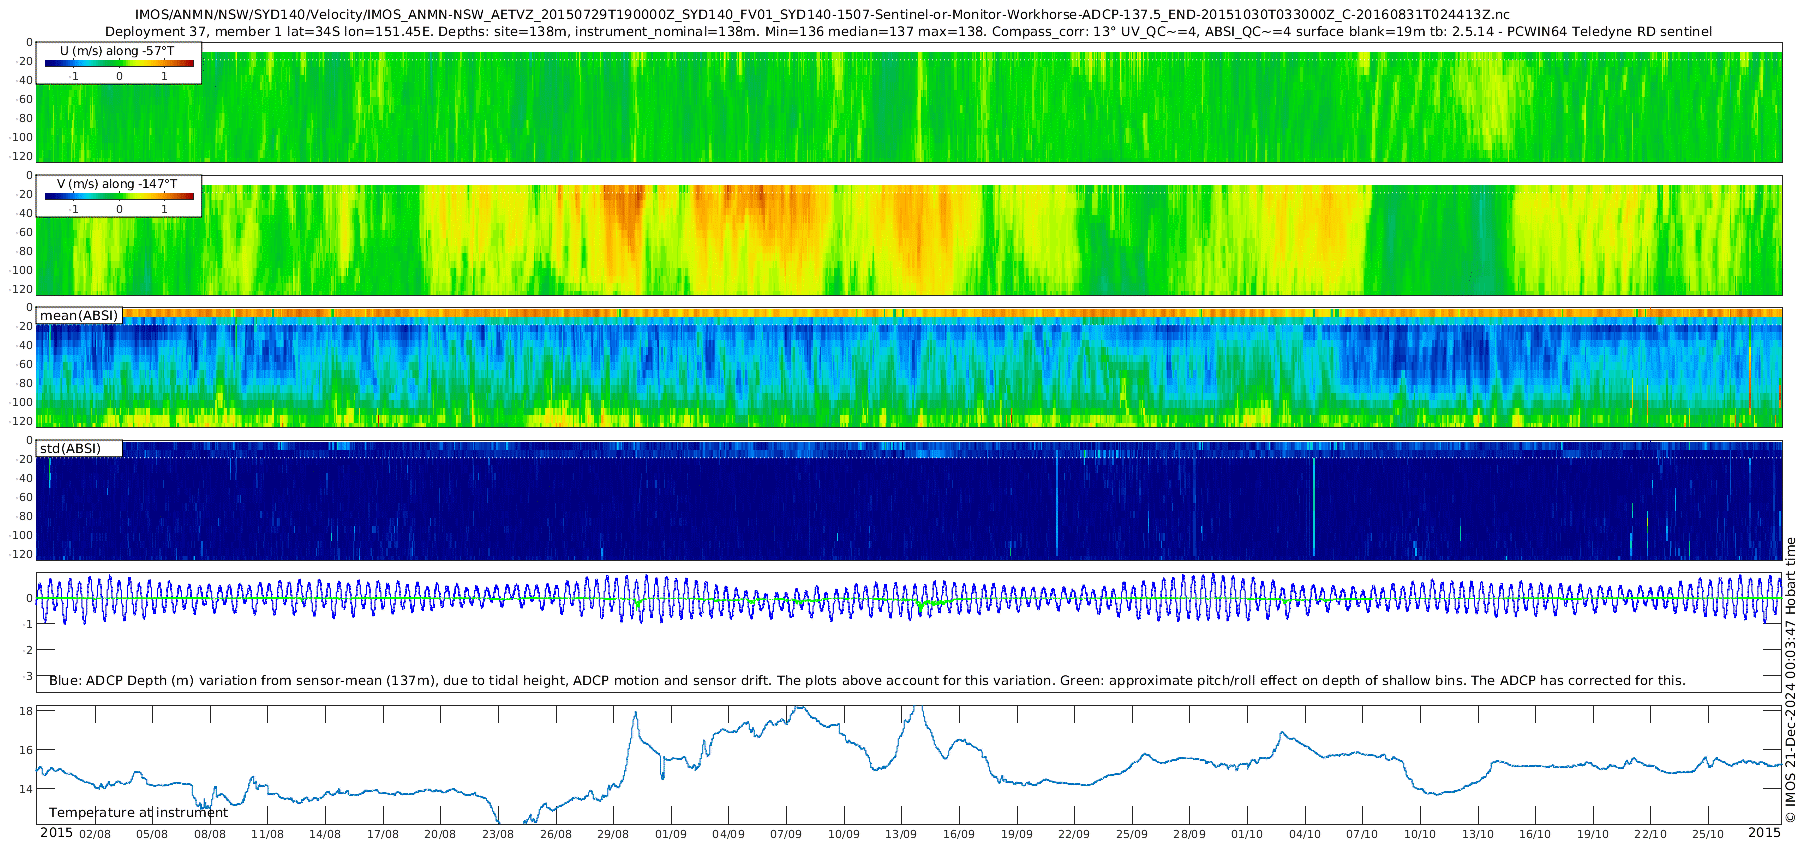The image size is (1800, 850).
Task: Click the NetCDF file path title at top
Action: (822, 15)
